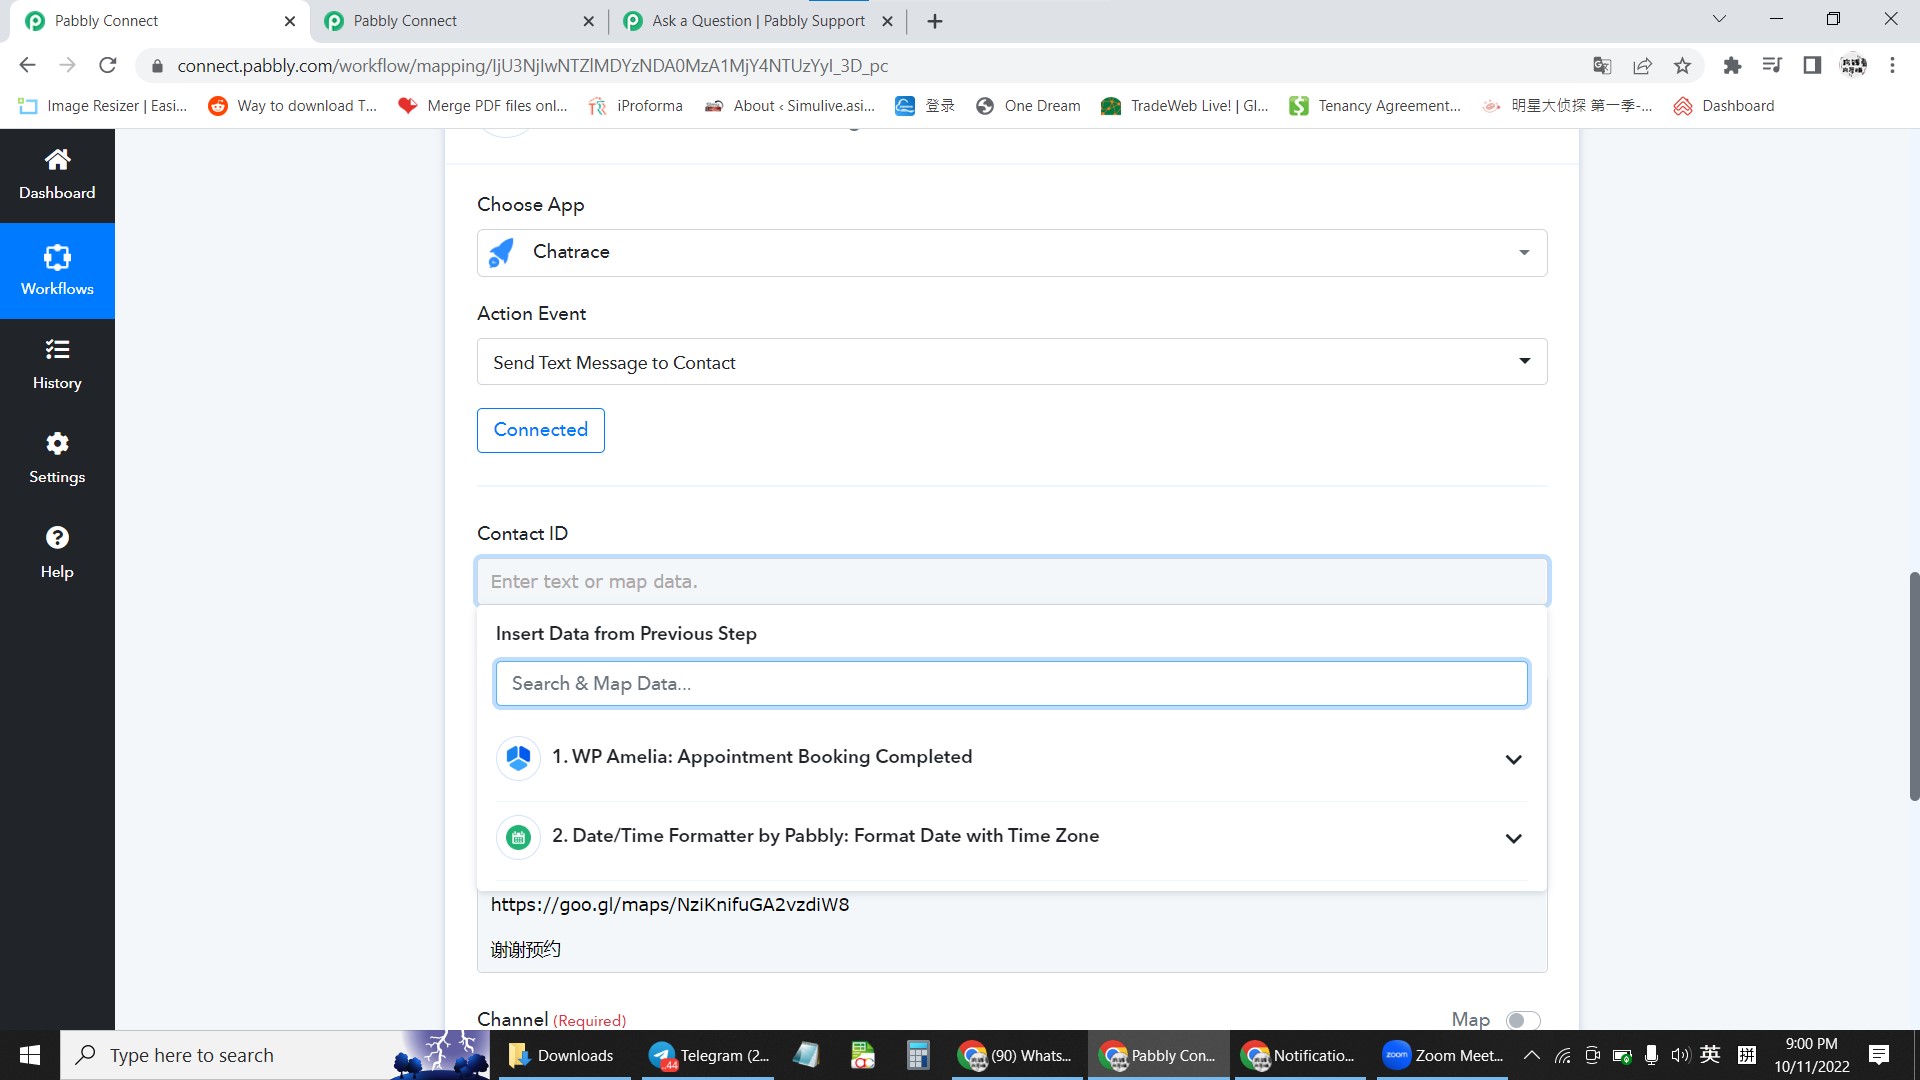The image size is (1920, 1080).
Task: Open the Image Resizer bookmark
Action: pos(103,106)
